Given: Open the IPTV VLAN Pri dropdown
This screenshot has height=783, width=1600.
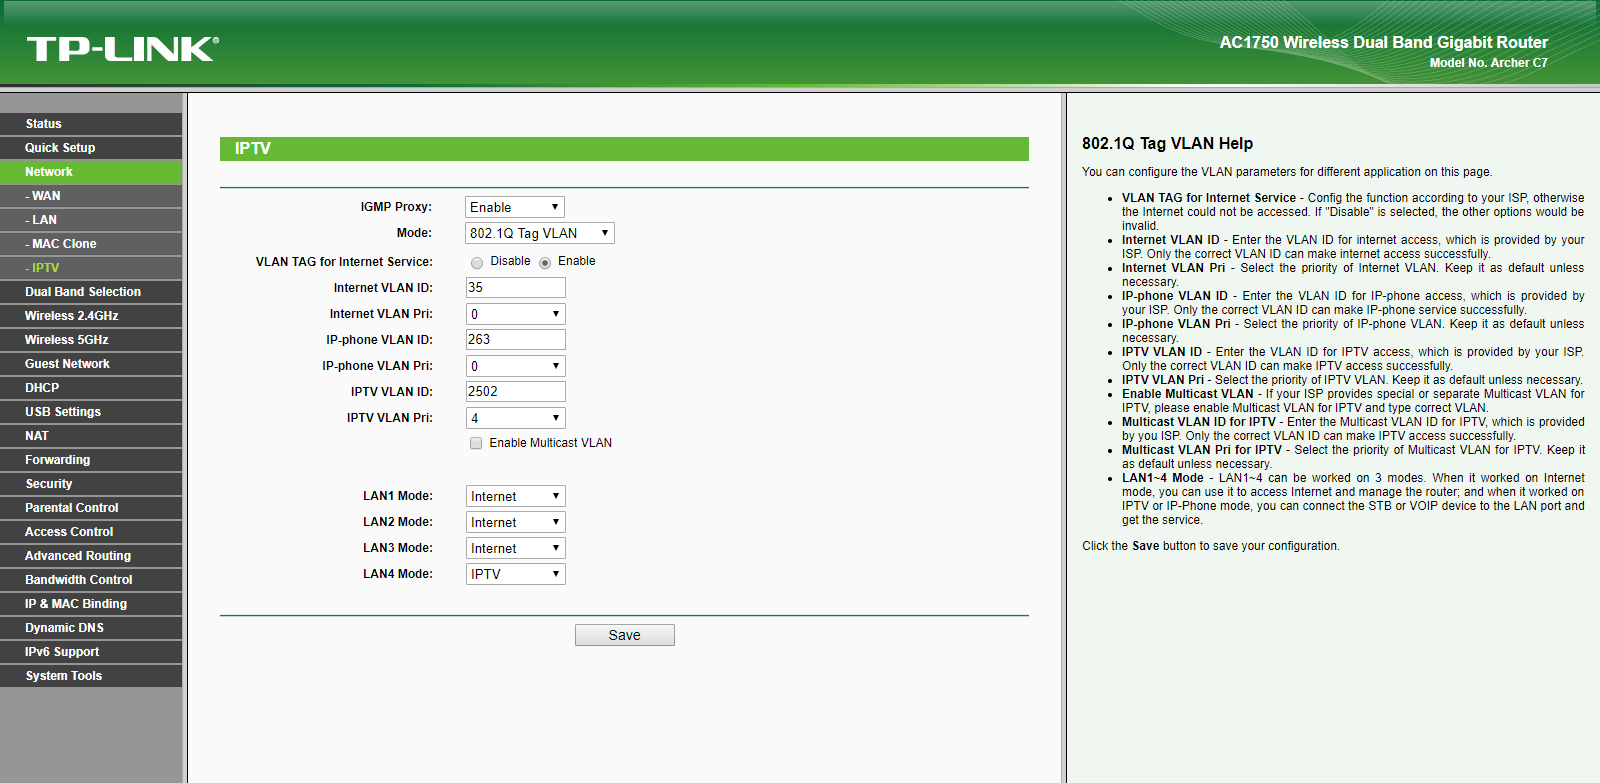Looking at the screenshot, I should [516, 418].
